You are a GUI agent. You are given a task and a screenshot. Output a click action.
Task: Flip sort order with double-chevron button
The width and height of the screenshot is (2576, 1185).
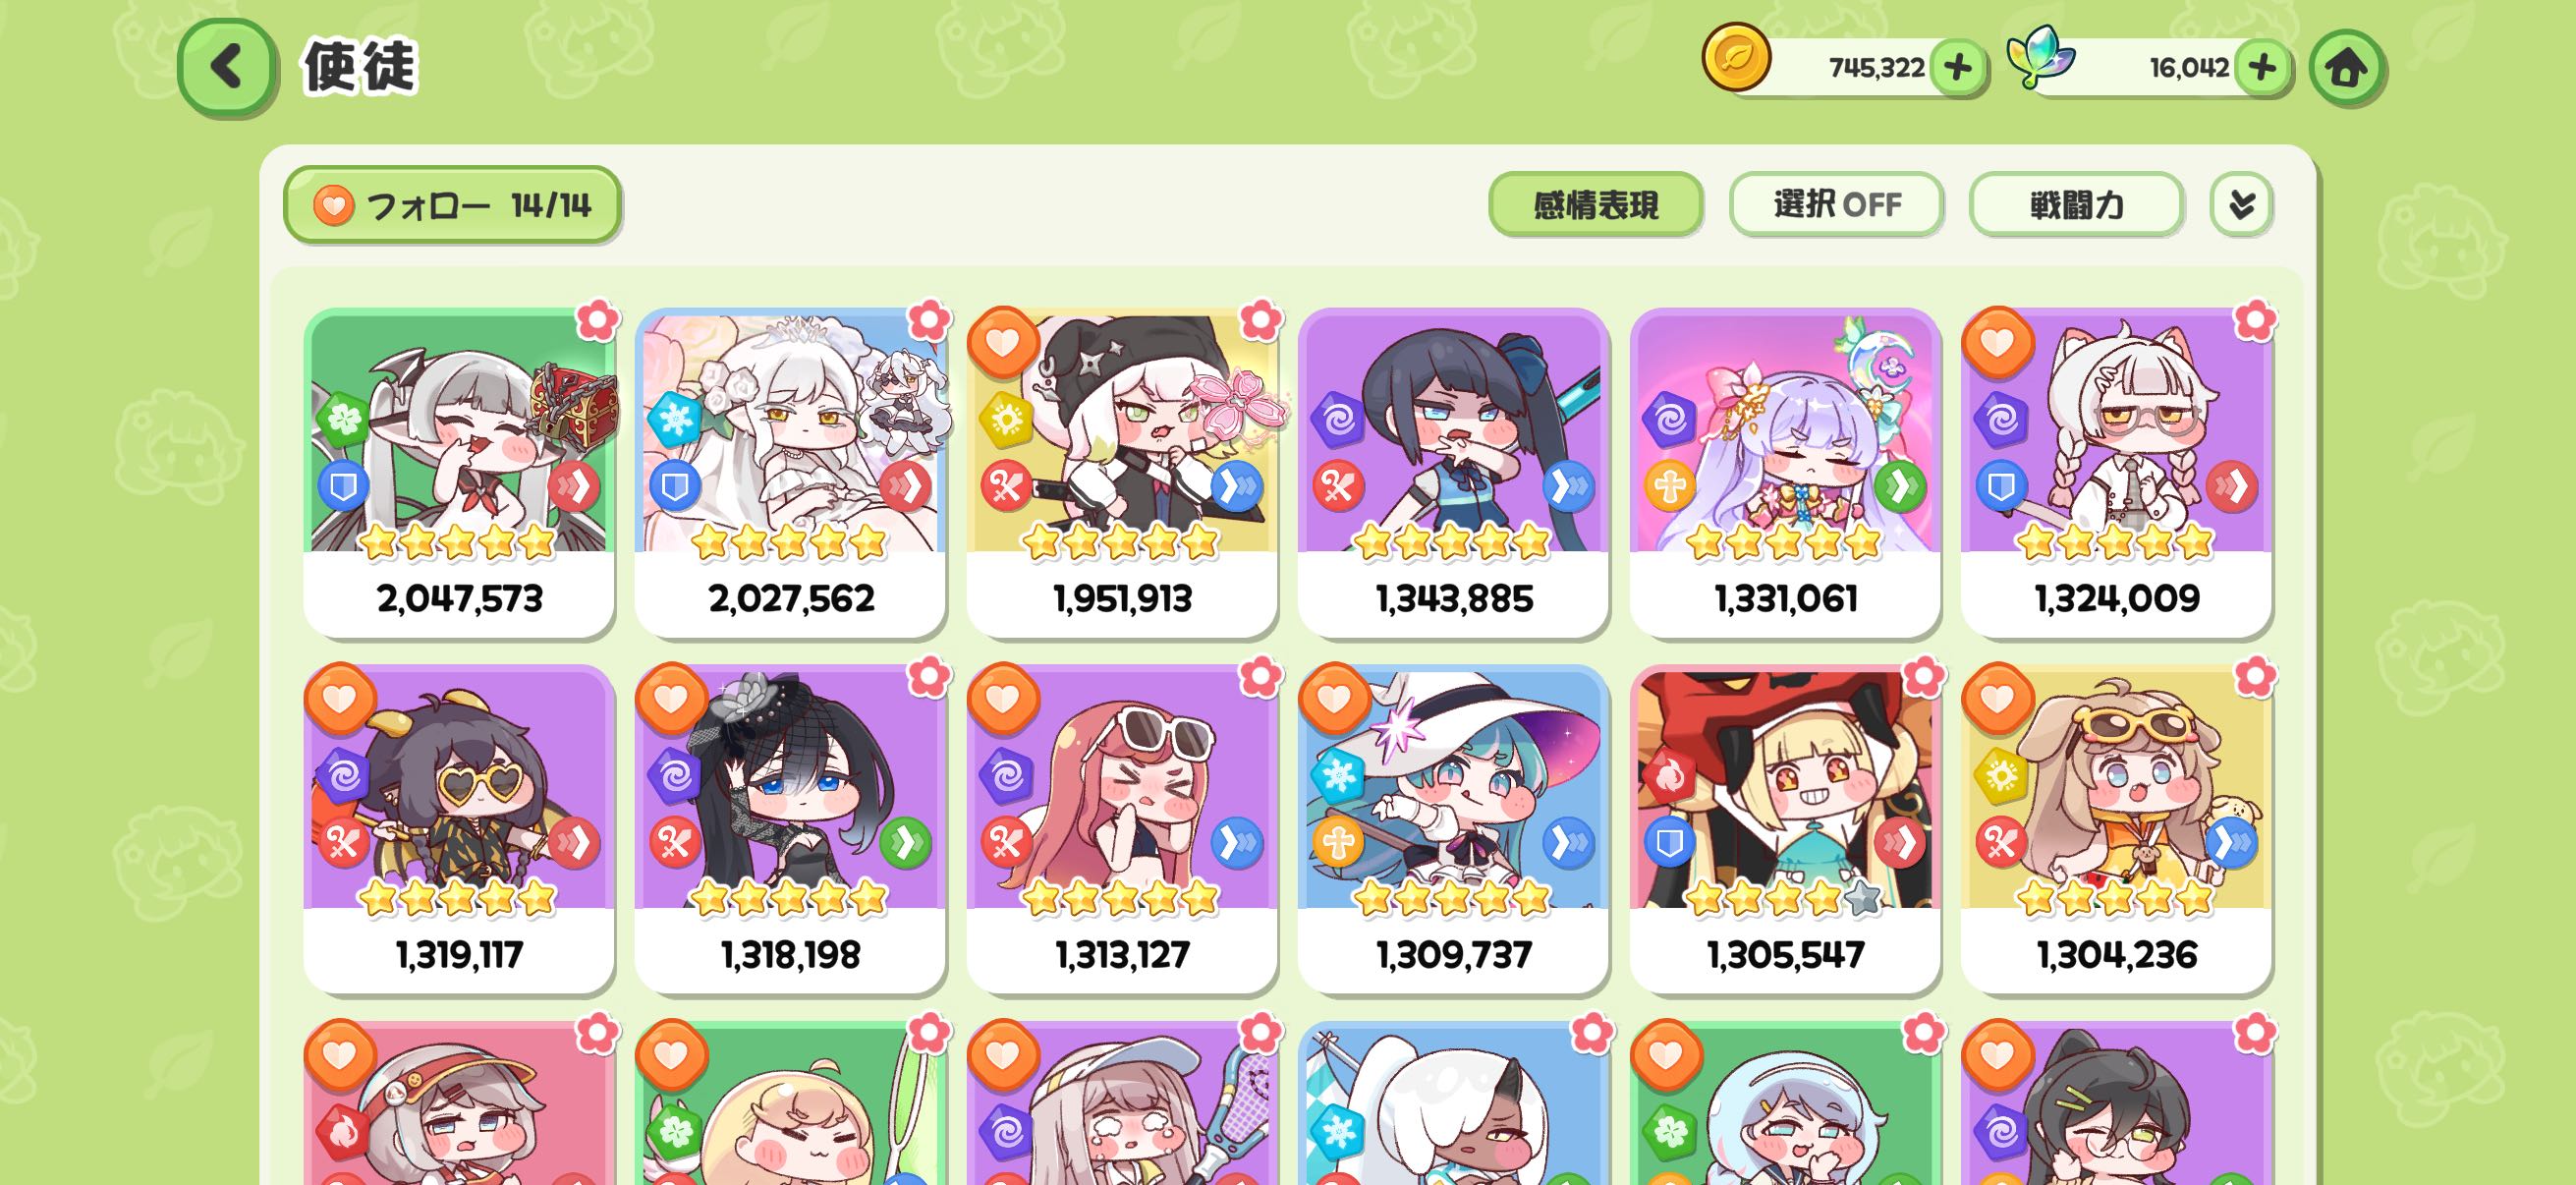pyautogui.click(x=2241, y=205)
